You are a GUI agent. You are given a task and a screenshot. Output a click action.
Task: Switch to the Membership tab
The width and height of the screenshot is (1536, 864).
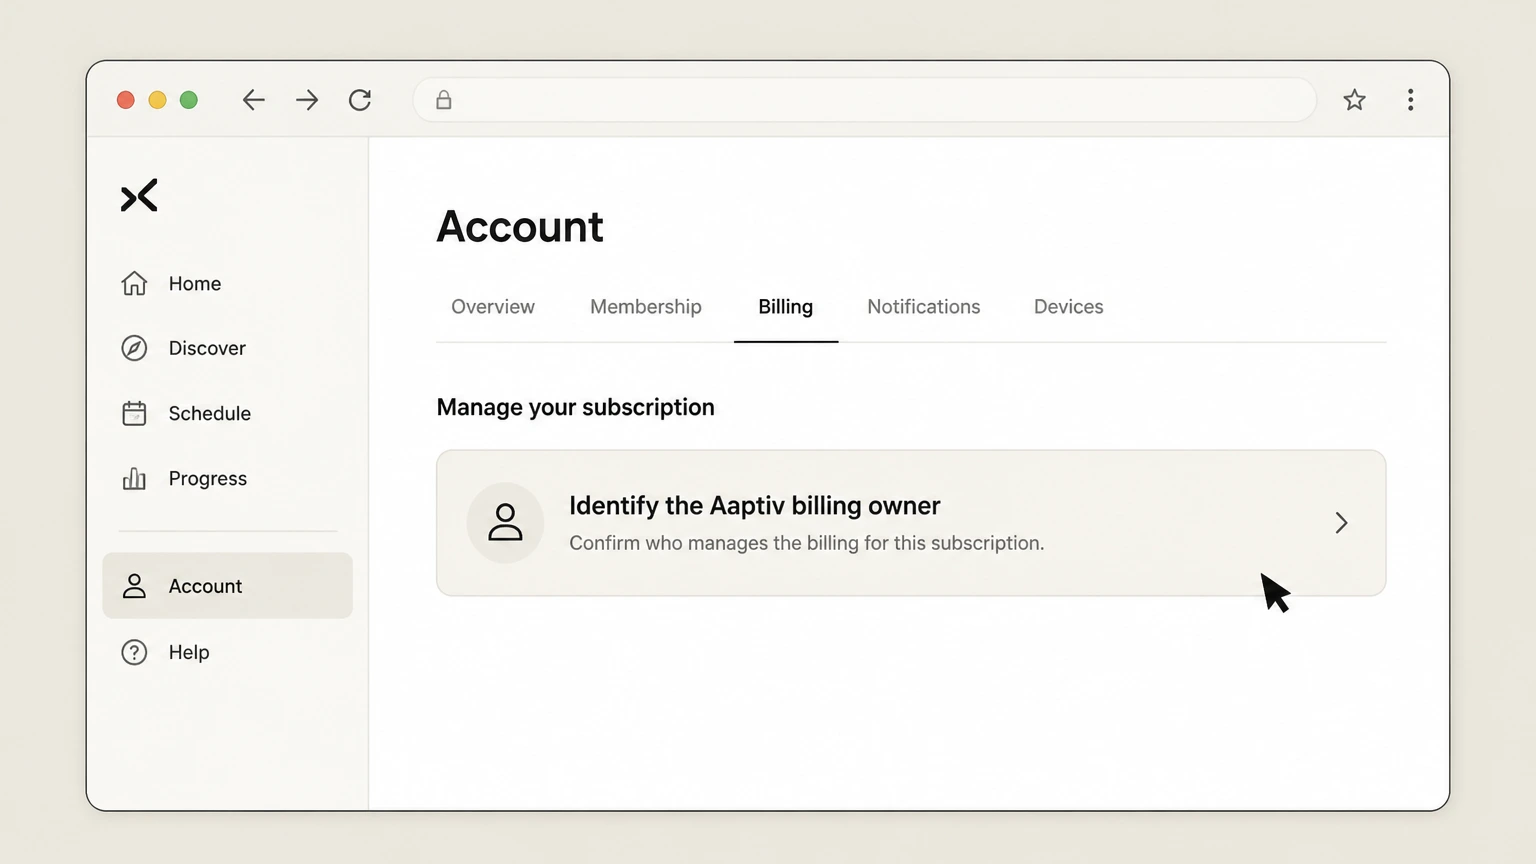(x=646, y=307)
